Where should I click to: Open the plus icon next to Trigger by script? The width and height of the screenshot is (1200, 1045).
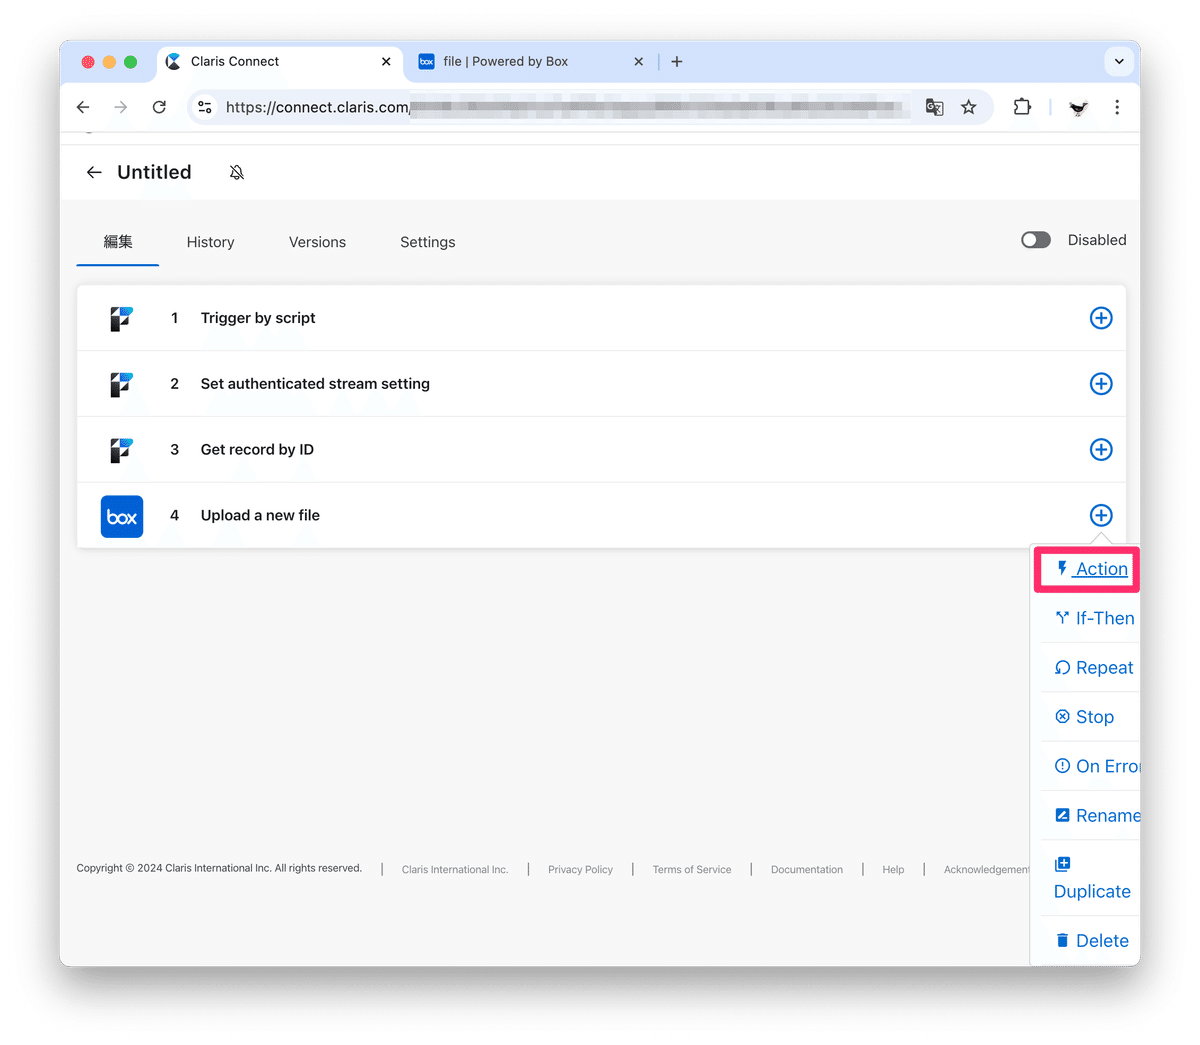(1101, 318)
